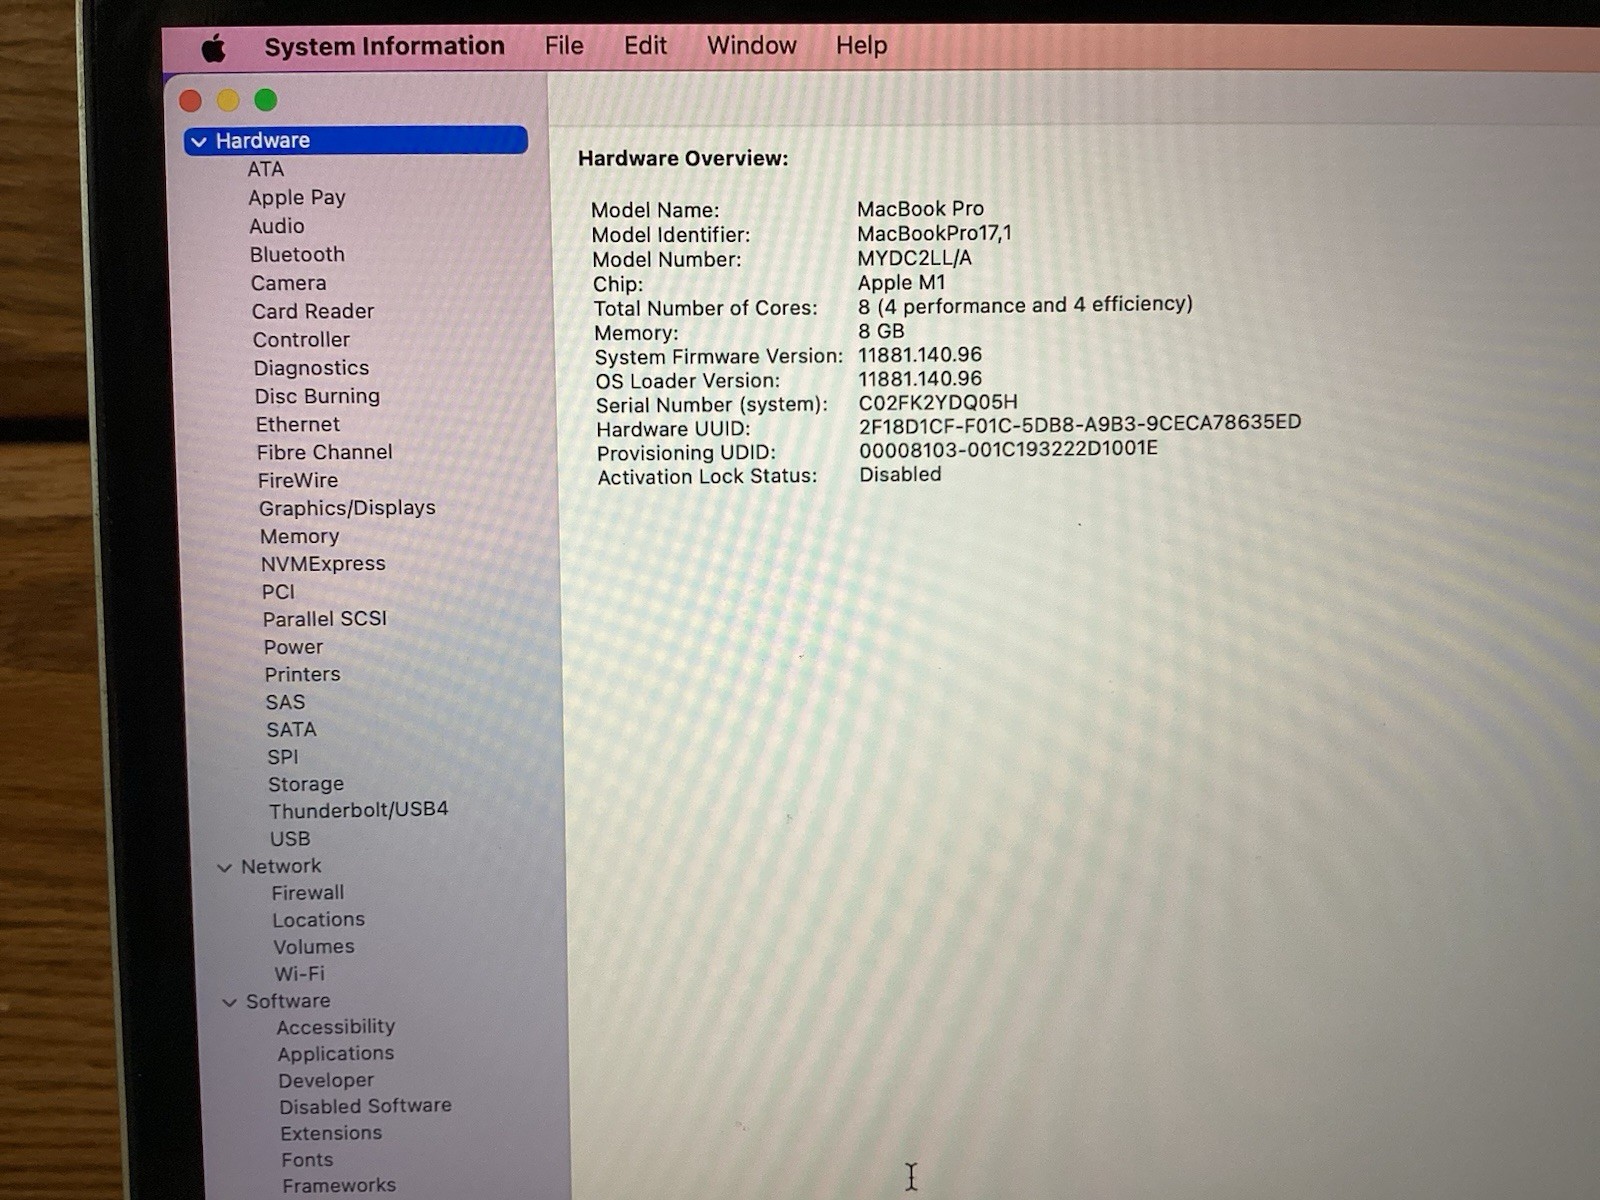Select Parallel SCSI in the sidebar
Viewport: 1600px width, 1200px height.
point(325,618)
